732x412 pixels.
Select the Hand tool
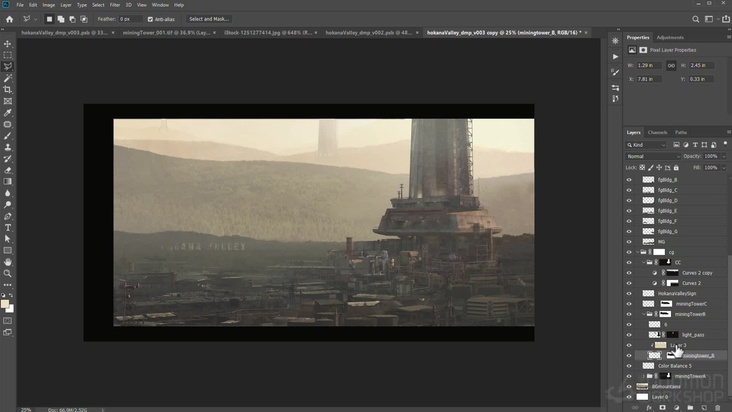tap(7, 262)
